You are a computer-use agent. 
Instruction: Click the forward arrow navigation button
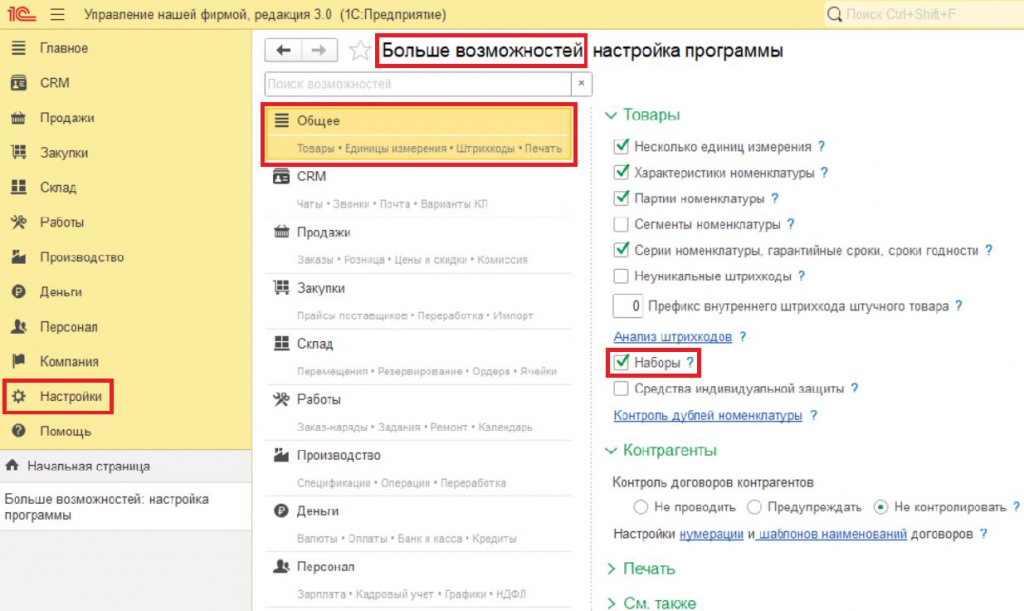(x=319, y=50)
